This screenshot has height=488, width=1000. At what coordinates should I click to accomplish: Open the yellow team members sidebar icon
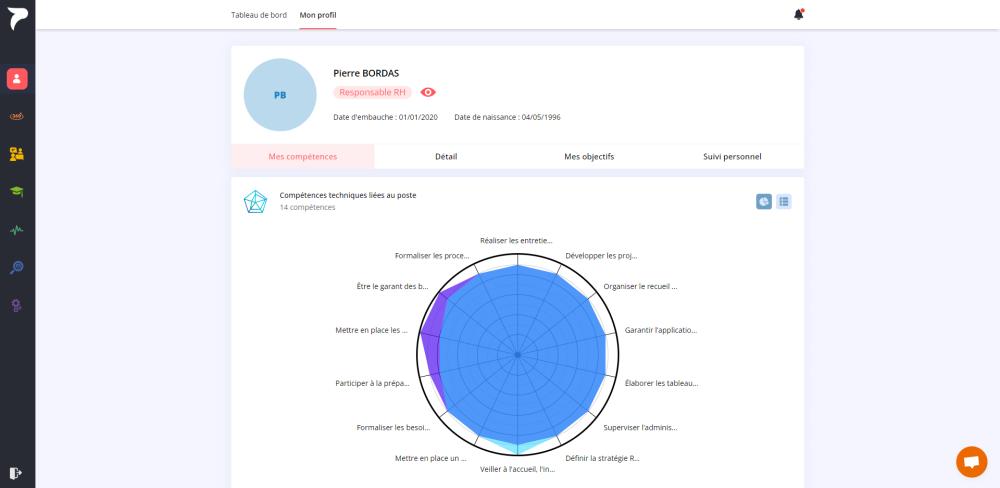point(17,154)
